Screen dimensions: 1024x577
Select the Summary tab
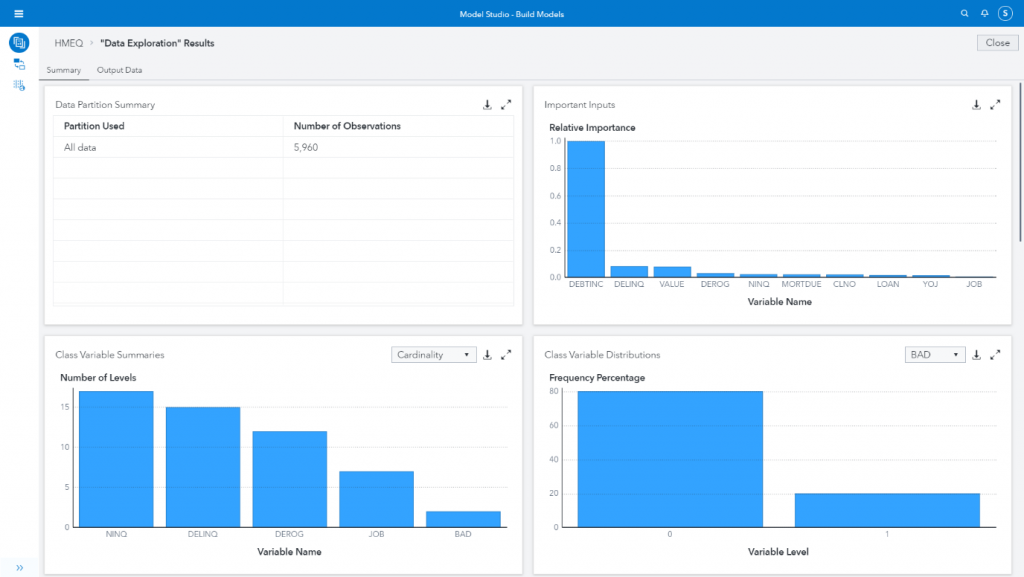click(x=64, y=70)
